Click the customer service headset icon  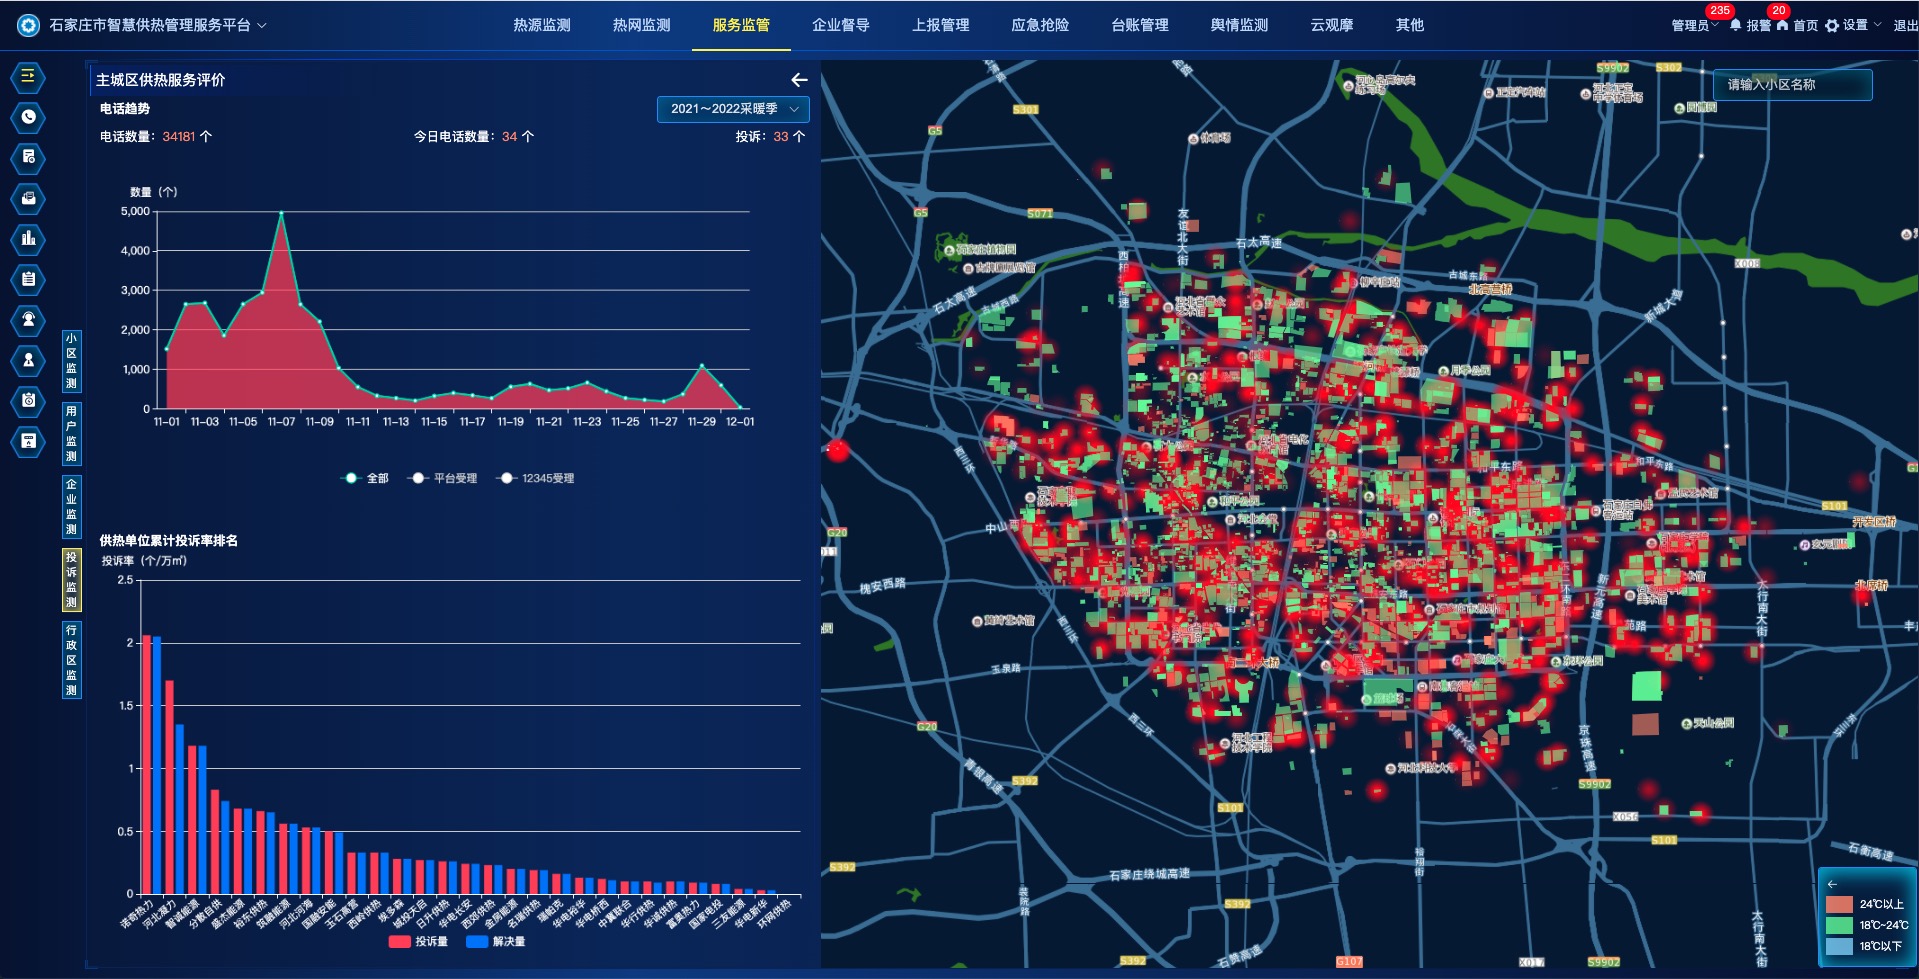tap(28, 320)
